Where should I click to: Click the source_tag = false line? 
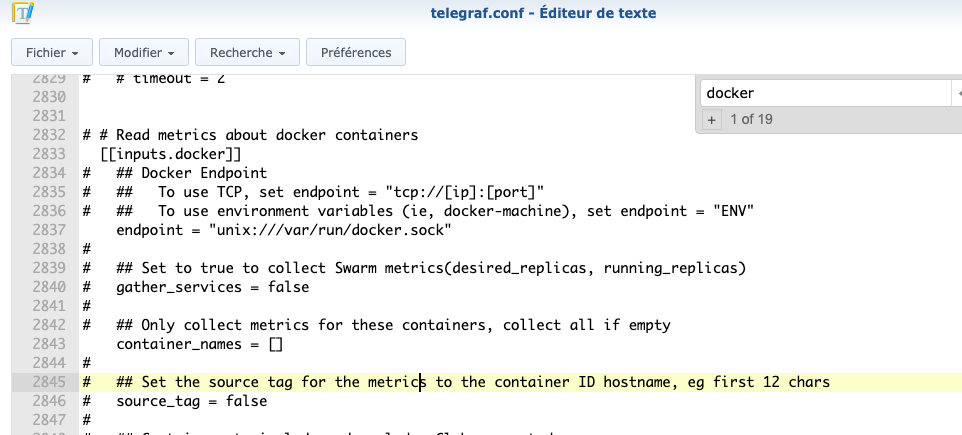(x=191, y=401)
